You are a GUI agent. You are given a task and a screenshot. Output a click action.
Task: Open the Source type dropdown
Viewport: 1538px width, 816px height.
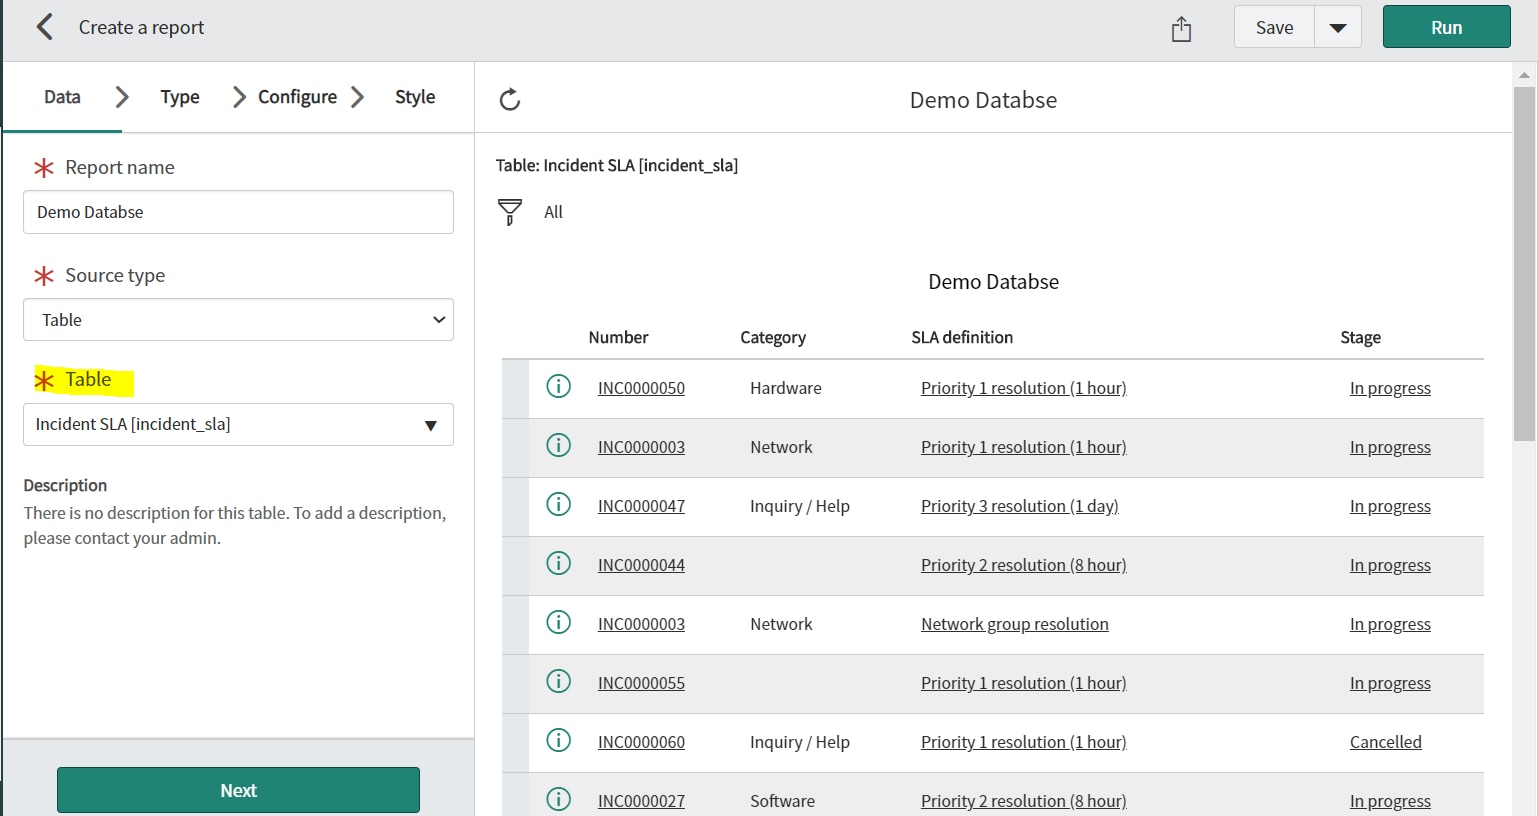coord(237,319)
